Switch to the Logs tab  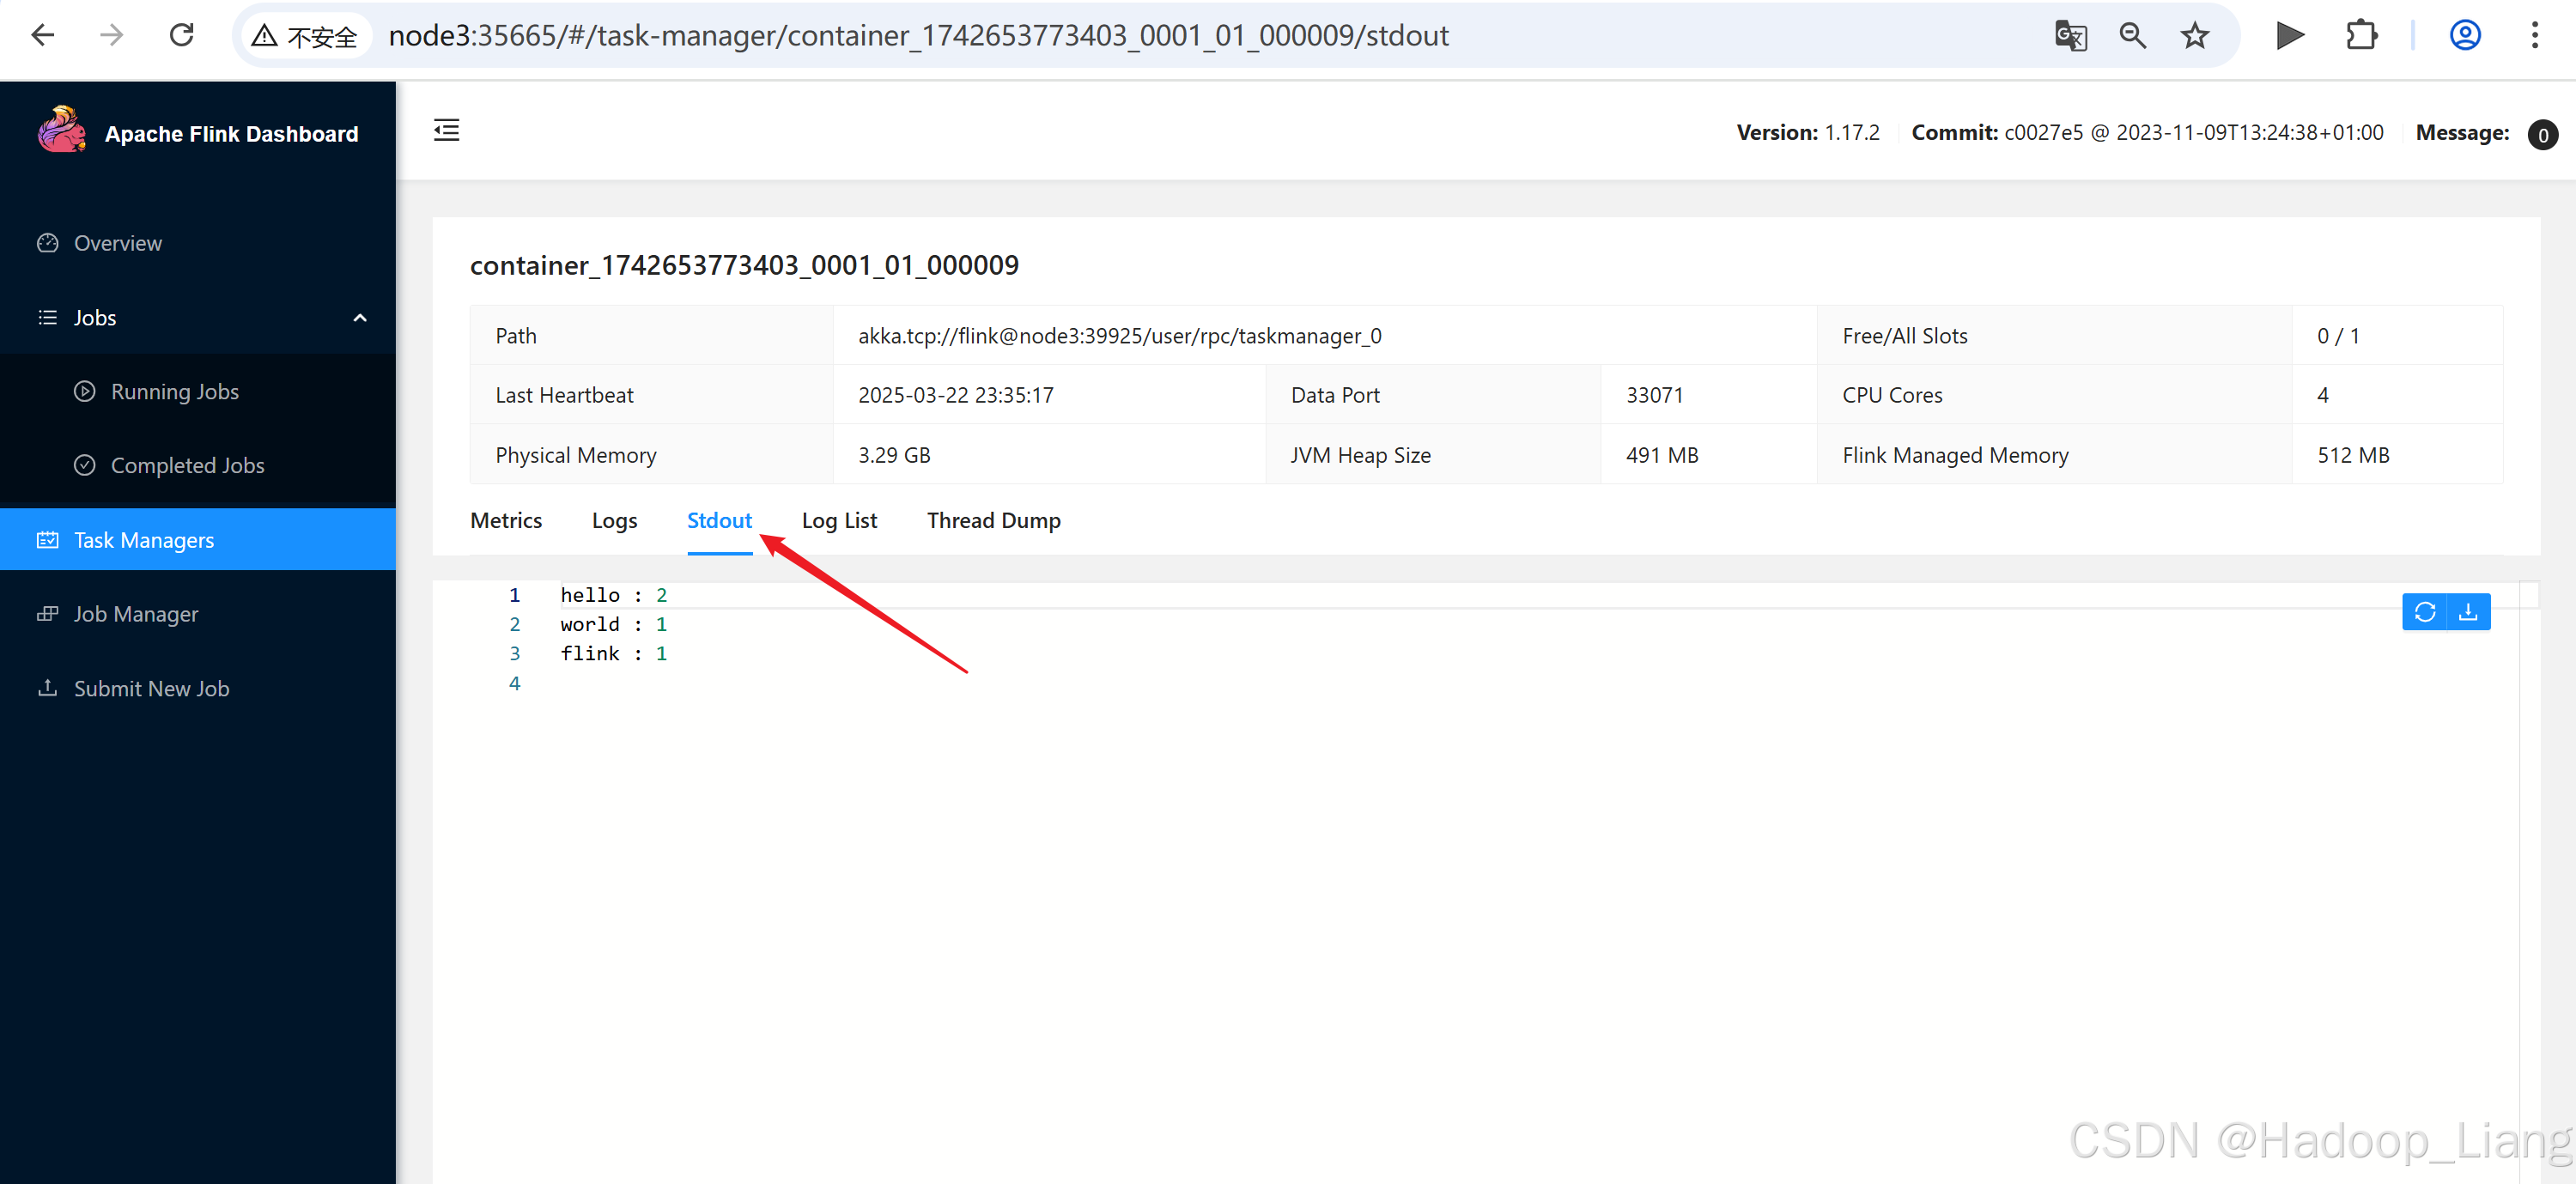614,520
